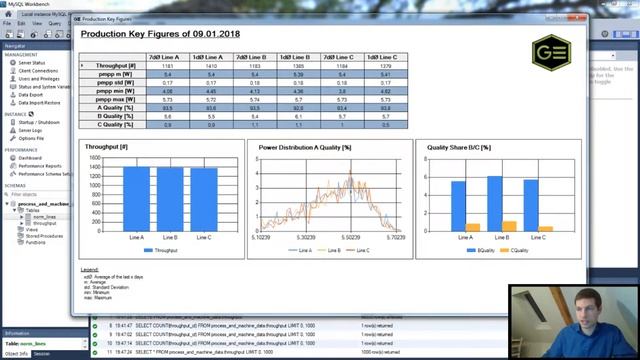Open the Edit menu
The image size is (640, 360).
pyautogui.click(x=21, y=24)
